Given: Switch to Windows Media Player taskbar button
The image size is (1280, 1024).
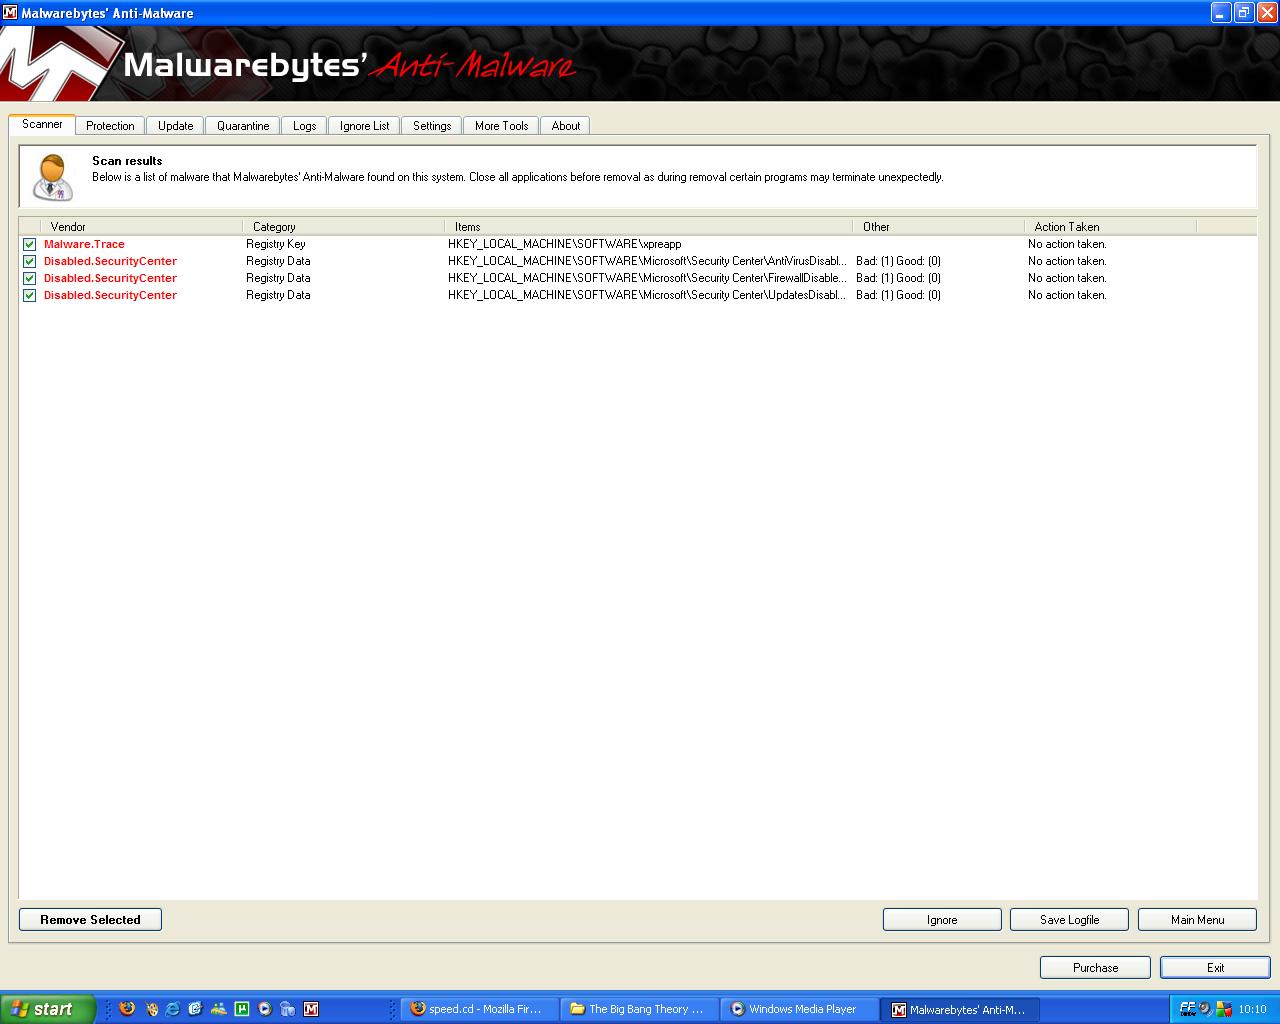Looking at the screenshot, I should pos(800,1009).
